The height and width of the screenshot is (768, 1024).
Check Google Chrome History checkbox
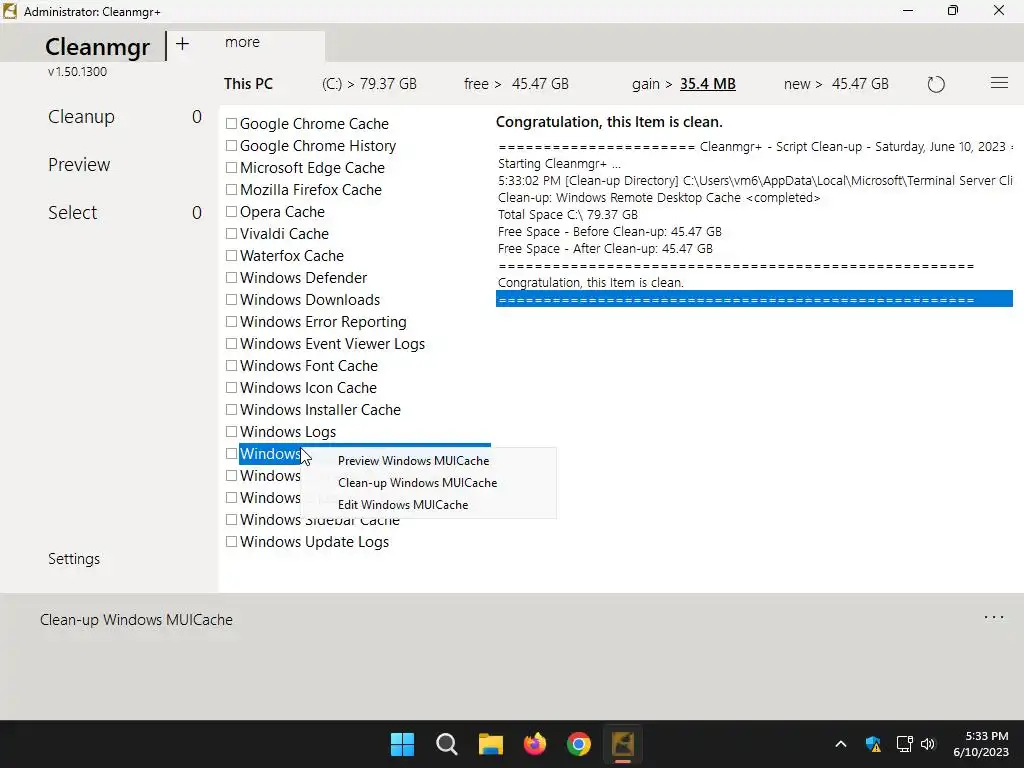coord(231,146)
